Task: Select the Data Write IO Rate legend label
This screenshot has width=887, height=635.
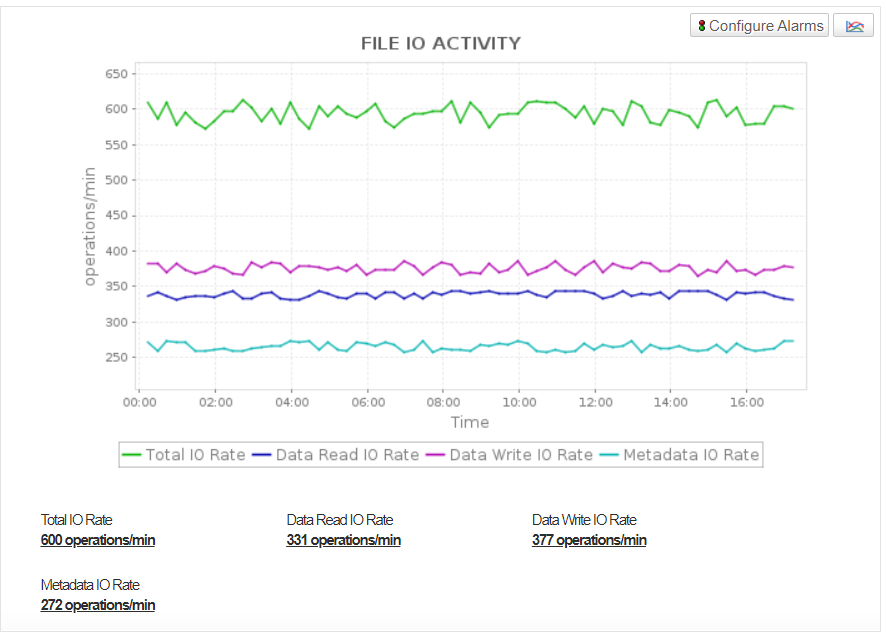Action: [x=521, y=455]
